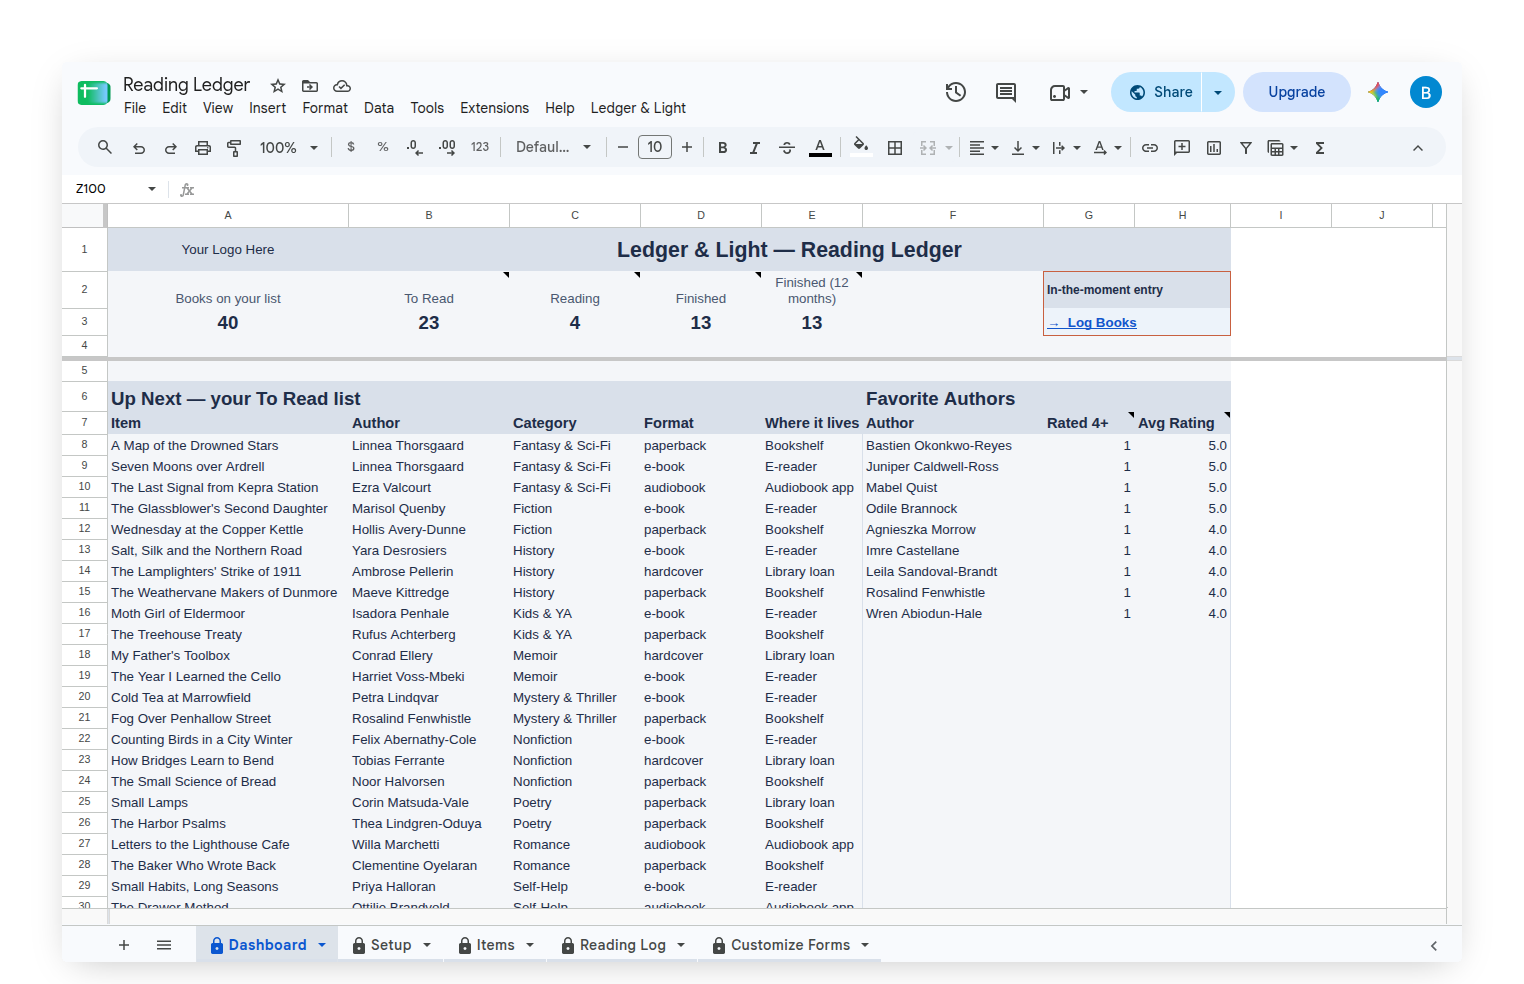Open the zoom level dropdown
The image size is (1524, 984).
point(288,148)
